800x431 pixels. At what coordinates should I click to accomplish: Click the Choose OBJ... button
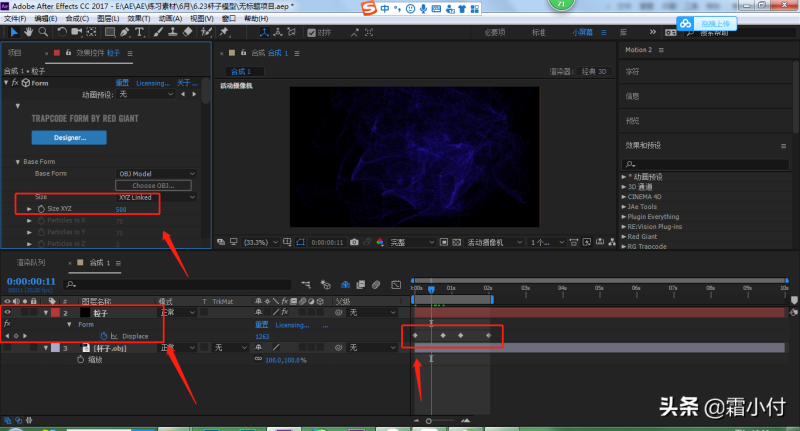click(152, 186)
